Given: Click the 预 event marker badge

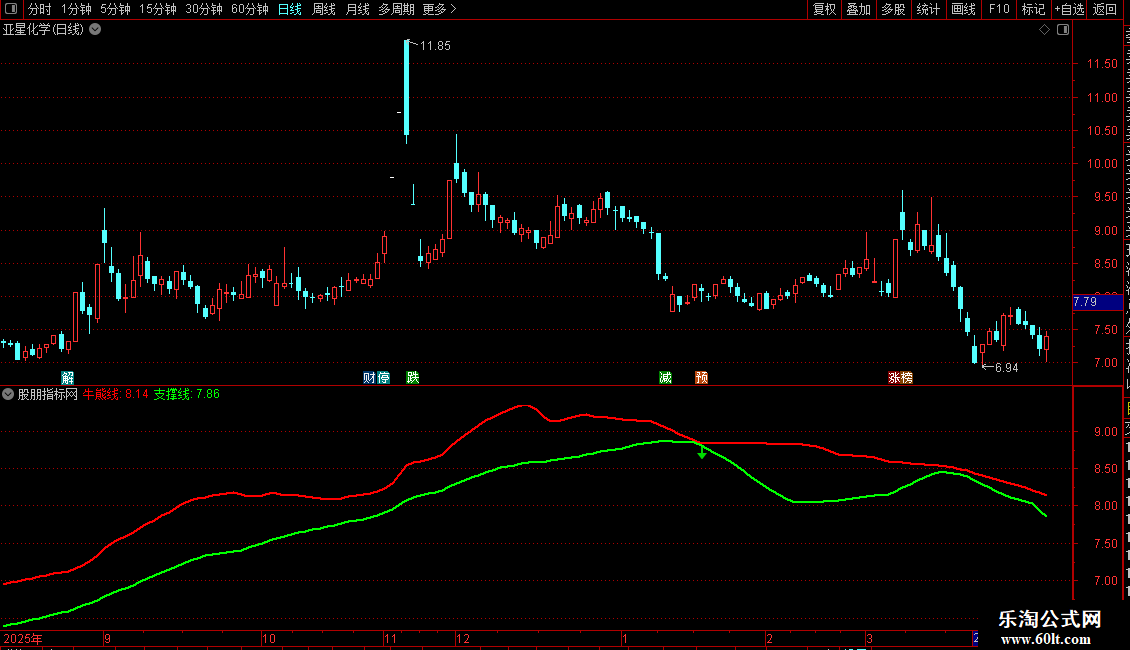Looking at the screenshot, I should (701, 378).
